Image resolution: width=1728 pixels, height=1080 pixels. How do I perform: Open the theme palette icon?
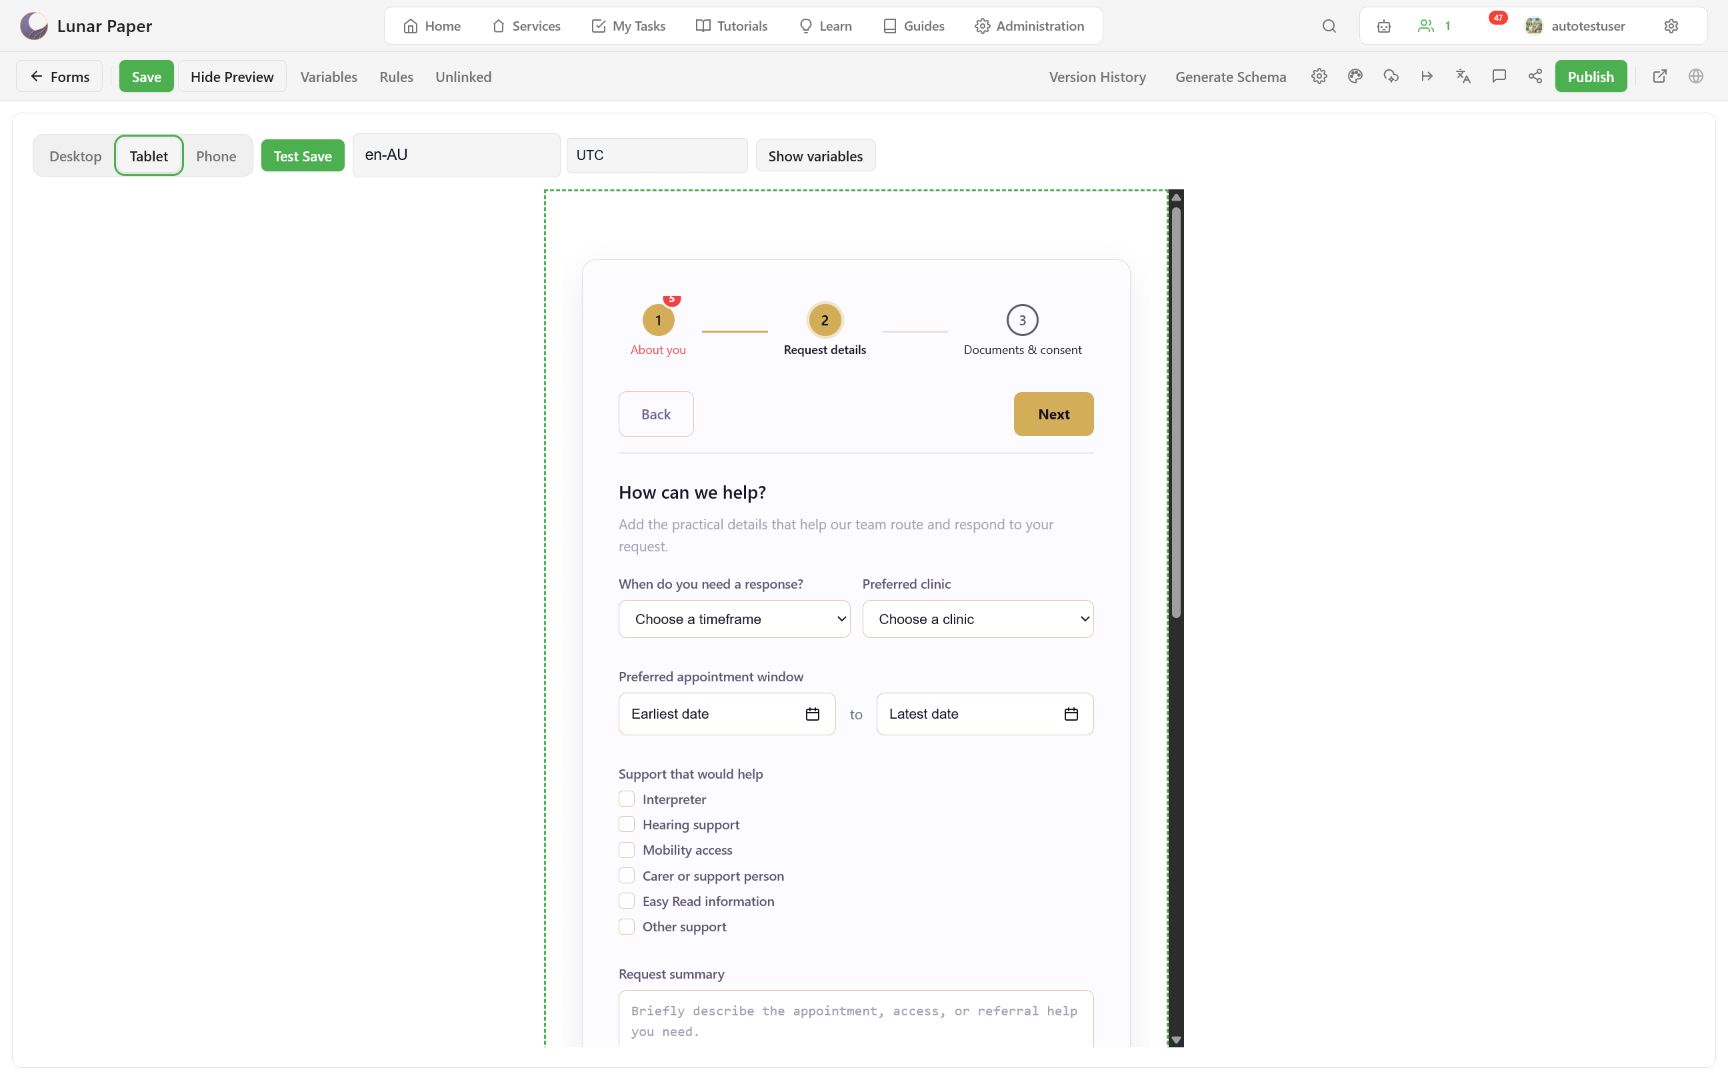point(1355,76)
